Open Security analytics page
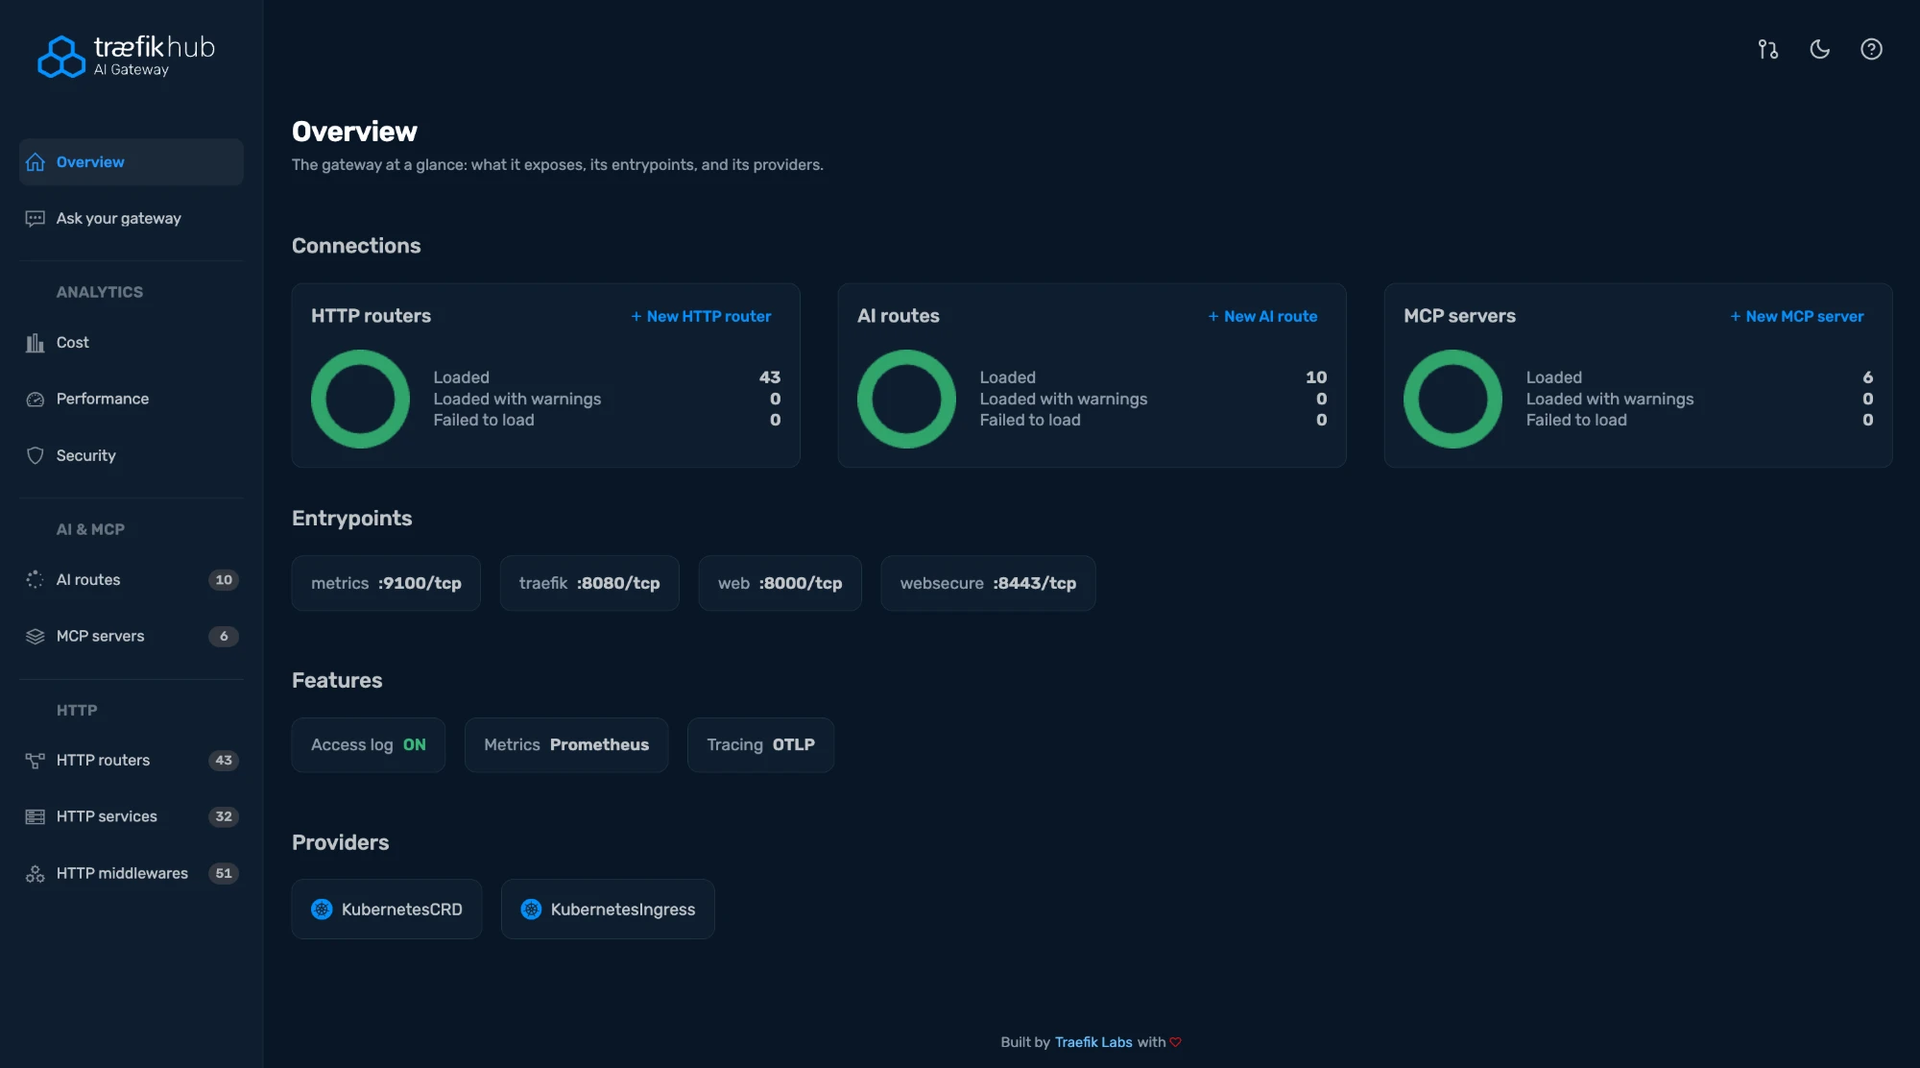 131,455
